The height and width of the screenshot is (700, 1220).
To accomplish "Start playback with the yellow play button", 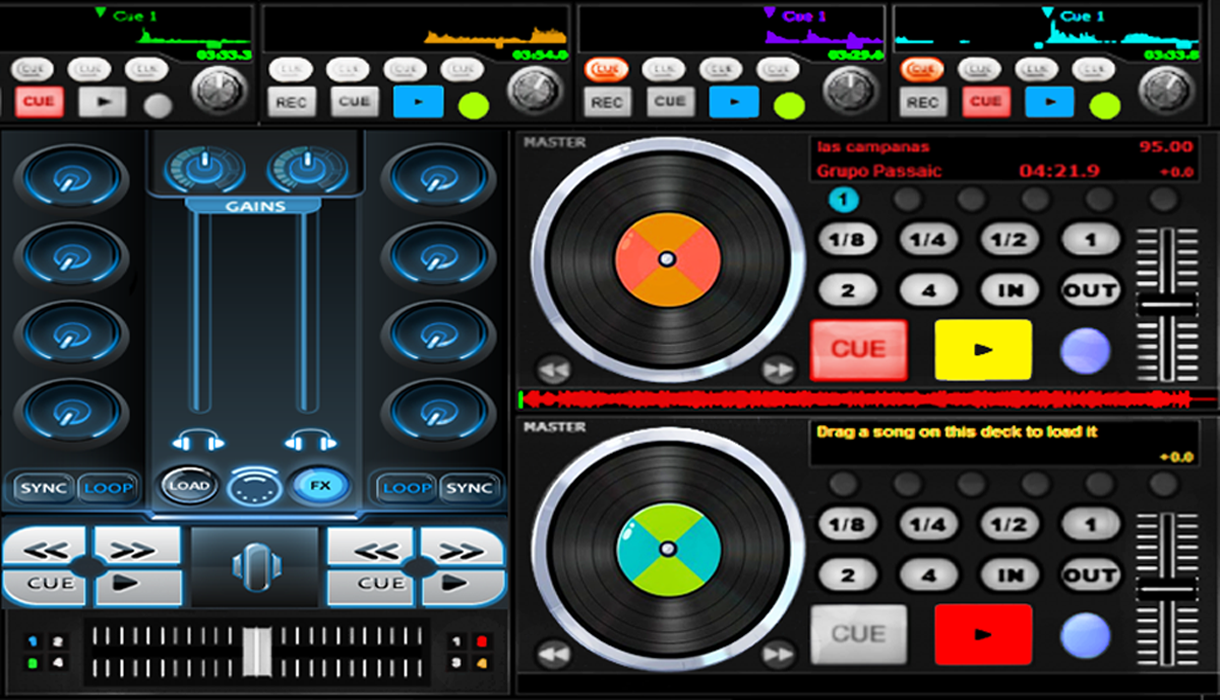I will (x=982, y=350).
